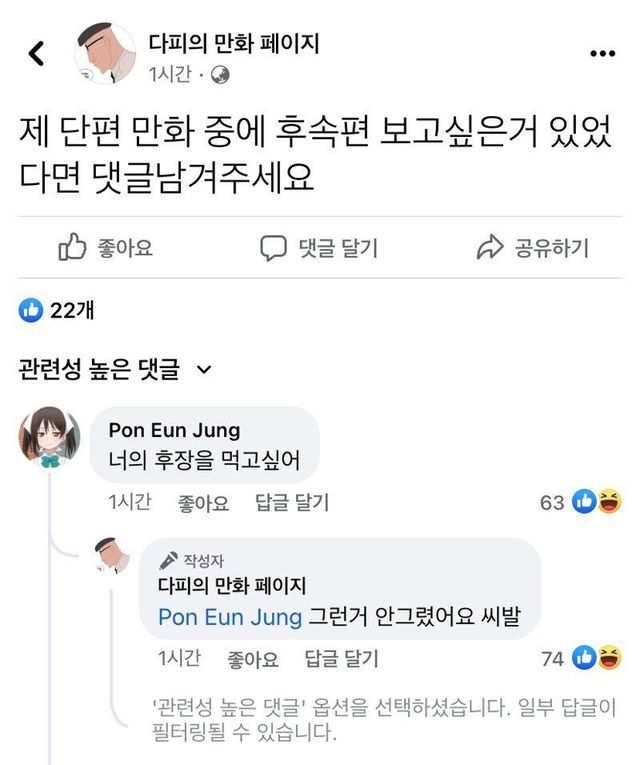
Task: View the 63 reactions on first comment
Action: pyautogui.click(x=580, y=502)
